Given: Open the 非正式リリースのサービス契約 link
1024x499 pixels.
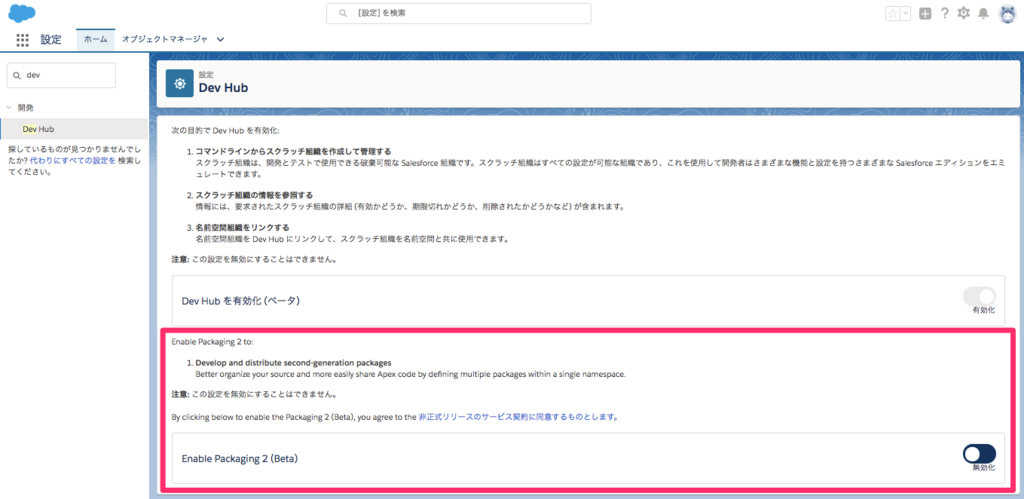Looking at the screenshot, I should [518, 416].
